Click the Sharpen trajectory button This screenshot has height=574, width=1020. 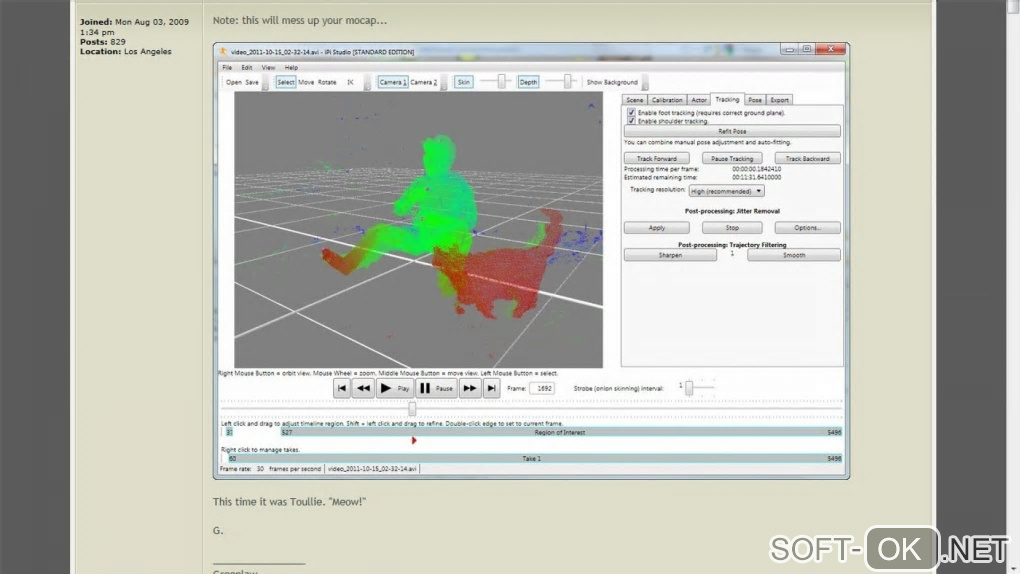pos(670,255)
